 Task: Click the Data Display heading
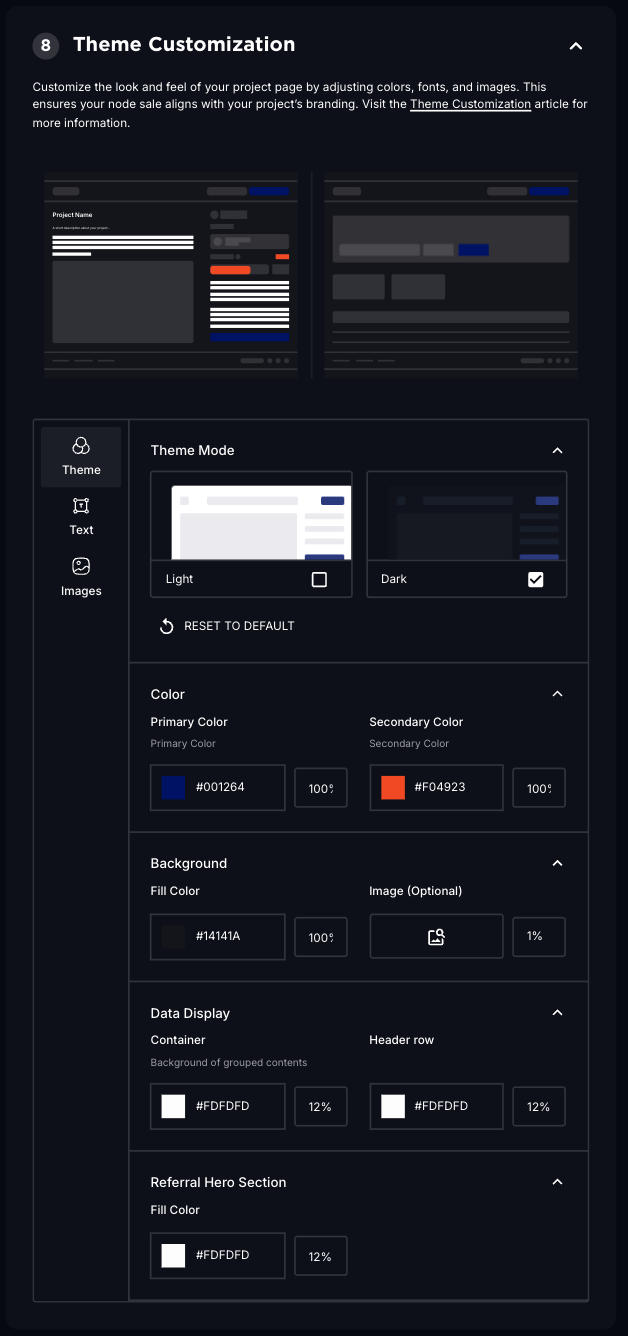pyautogui.click(x=190, y=1013)
